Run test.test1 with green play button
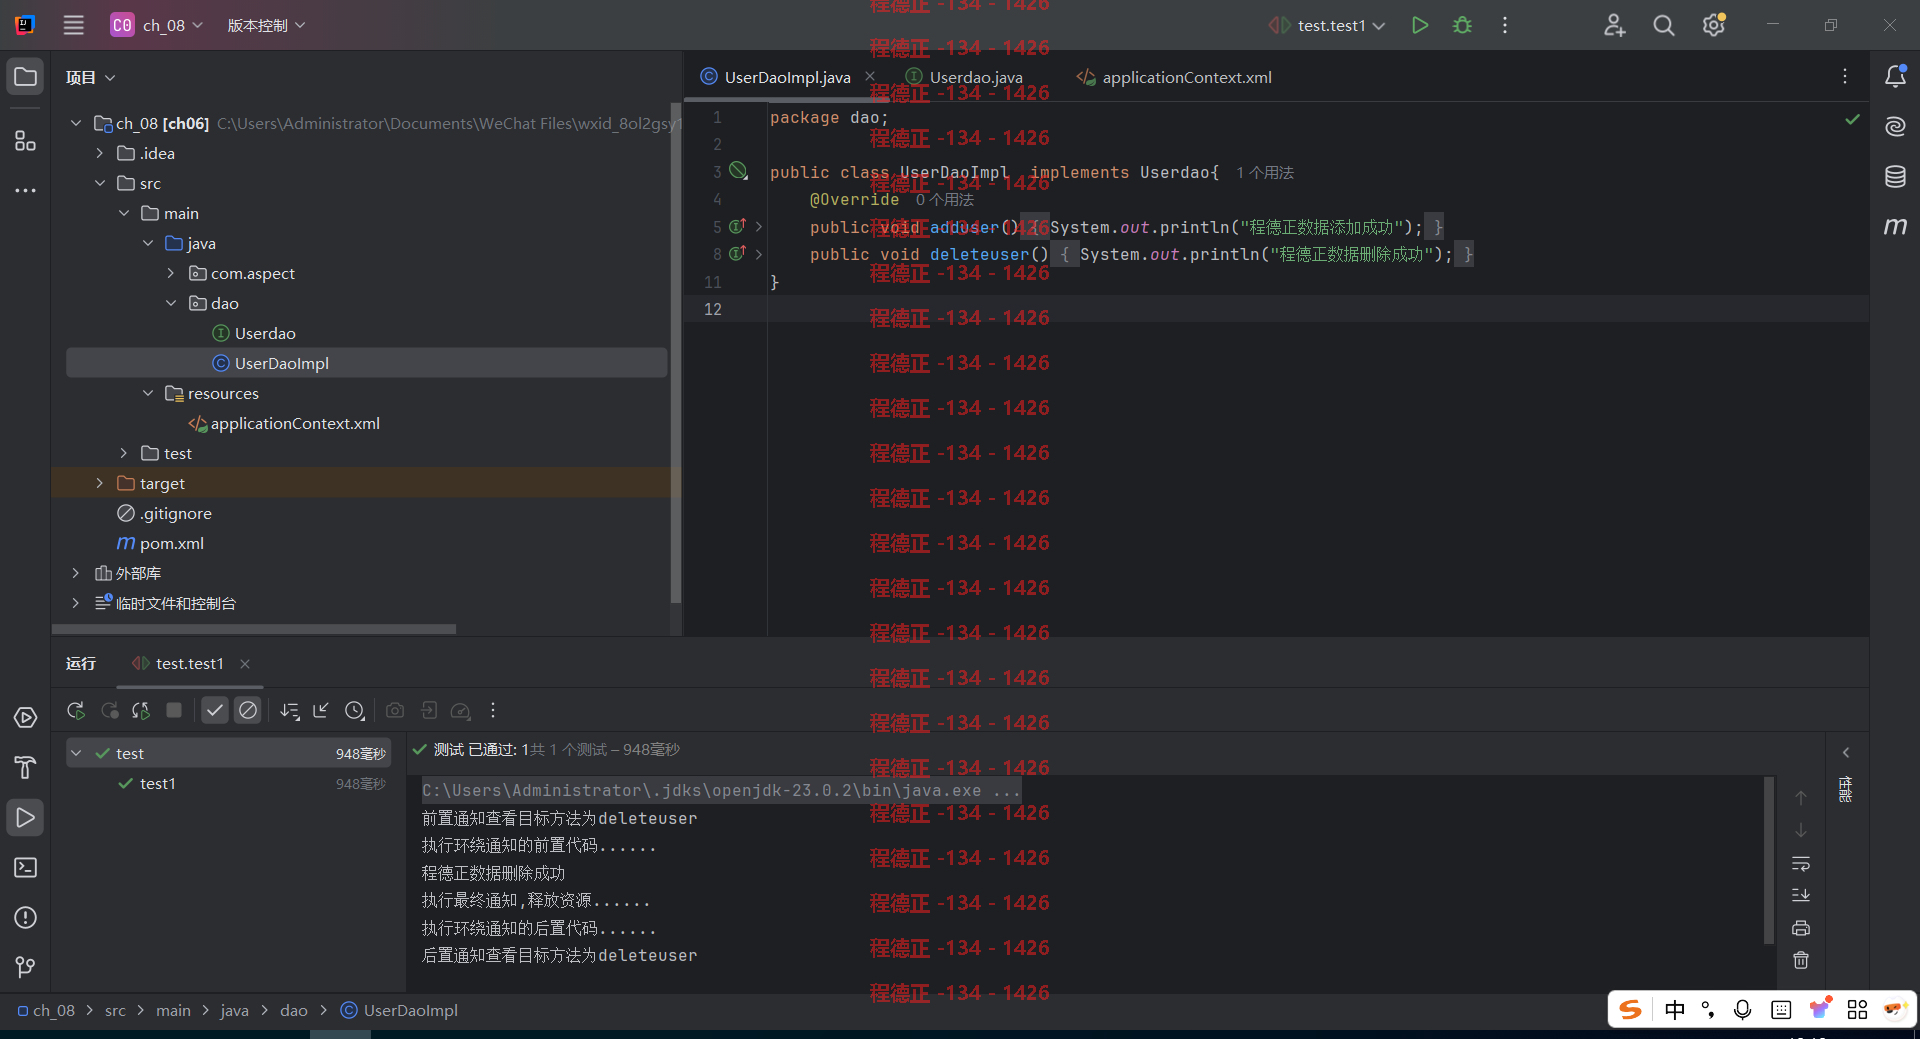1920x1039 pixels. click(x=1420, y=25)
